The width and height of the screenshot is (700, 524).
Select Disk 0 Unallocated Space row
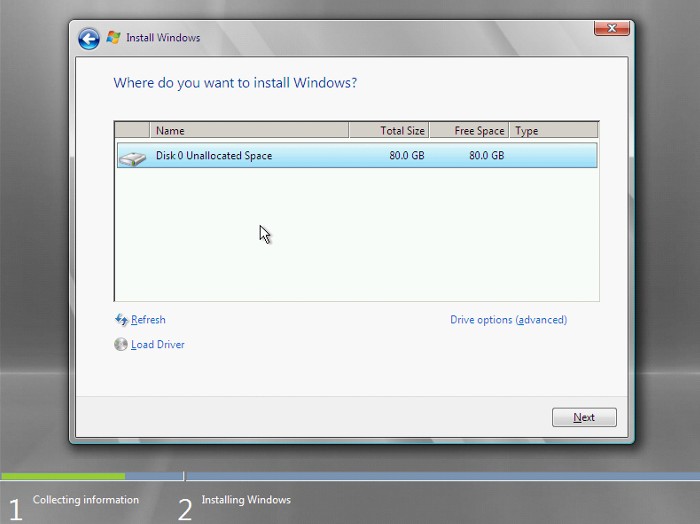[357, 155]
